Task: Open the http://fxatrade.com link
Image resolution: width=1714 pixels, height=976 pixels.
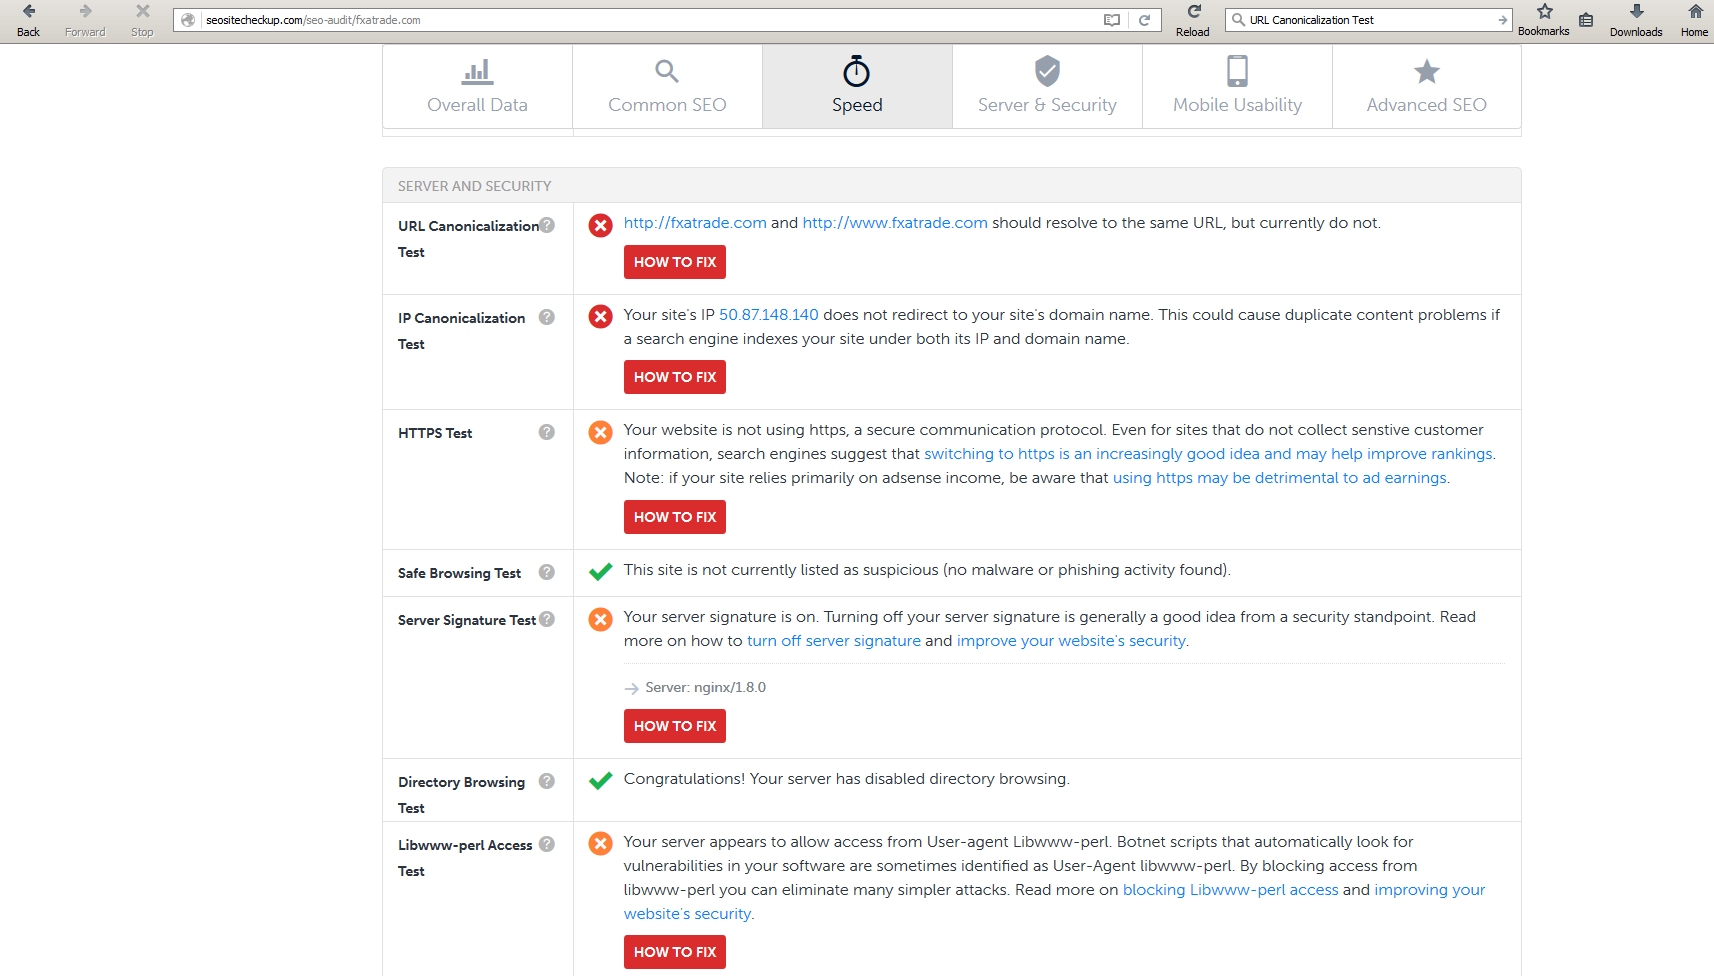Action: click(695, 223)
